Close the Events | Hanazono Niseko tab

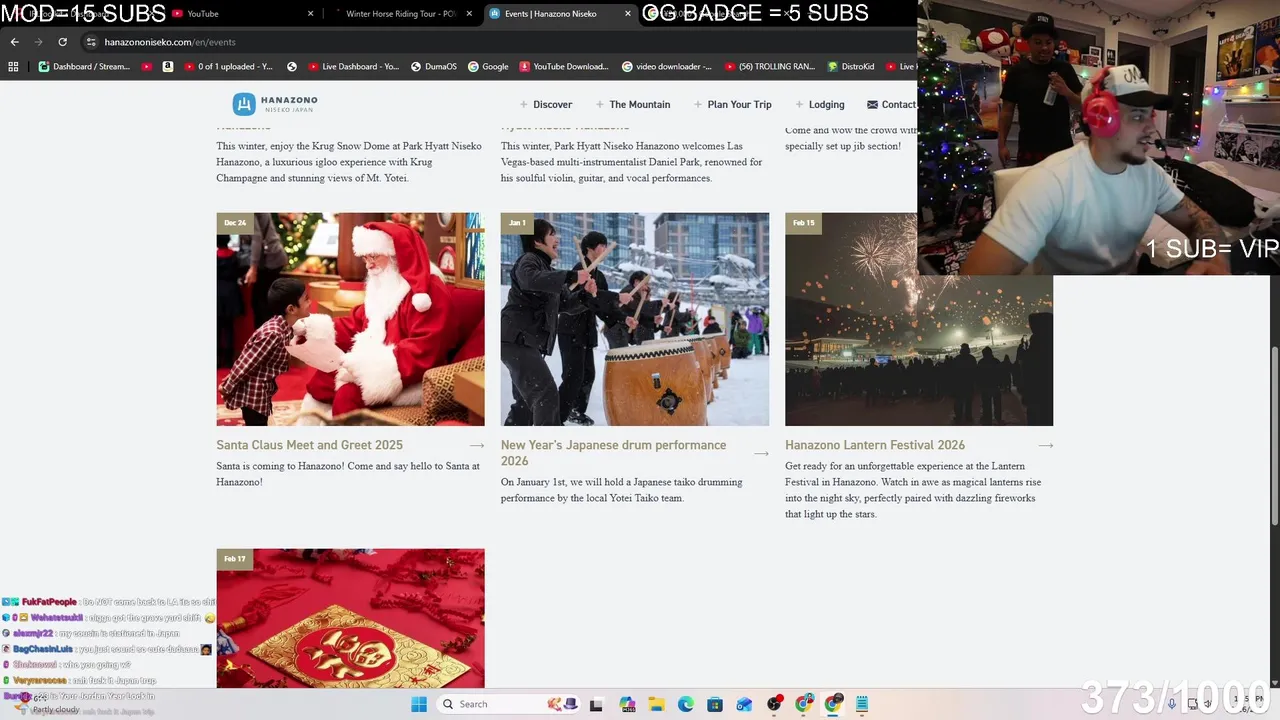[x=628, y=14]
